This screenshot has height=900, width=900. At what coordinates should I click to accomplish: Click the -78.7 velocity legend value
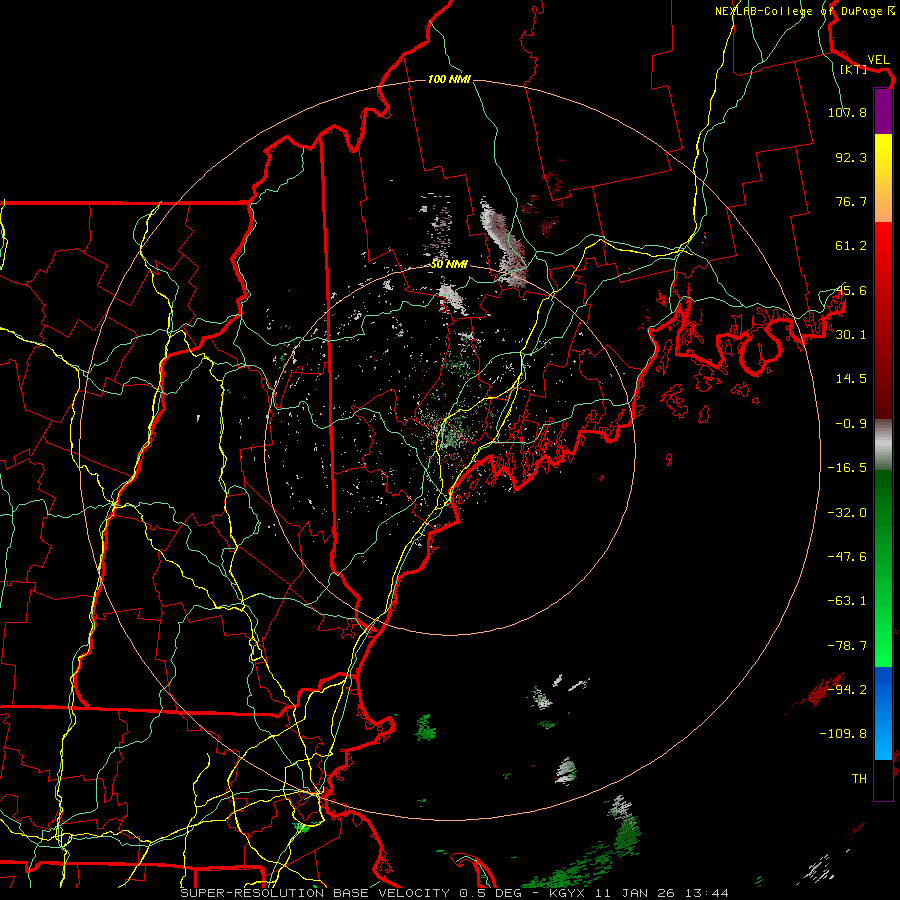click(847, 646)
